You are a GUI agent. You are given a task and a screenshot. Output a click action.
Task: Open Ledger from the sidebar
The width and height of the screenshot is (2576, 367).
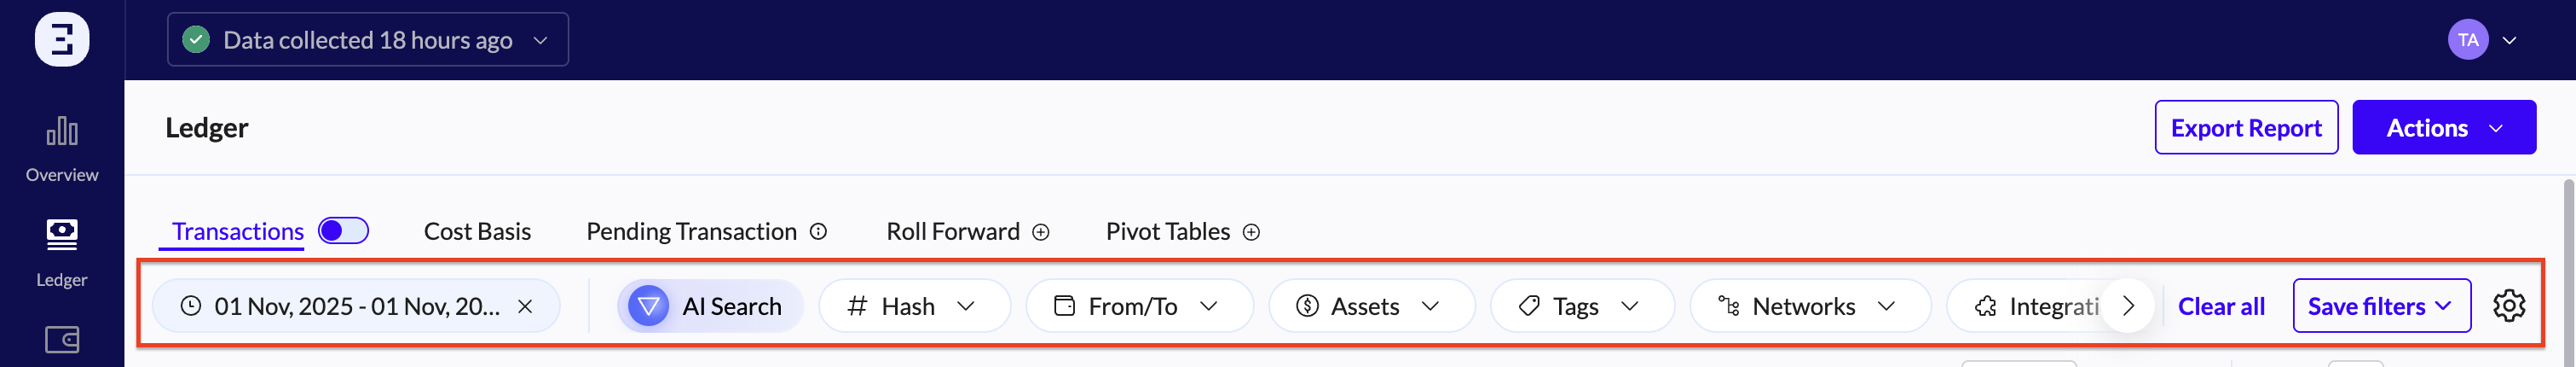[x=62, y=252]
